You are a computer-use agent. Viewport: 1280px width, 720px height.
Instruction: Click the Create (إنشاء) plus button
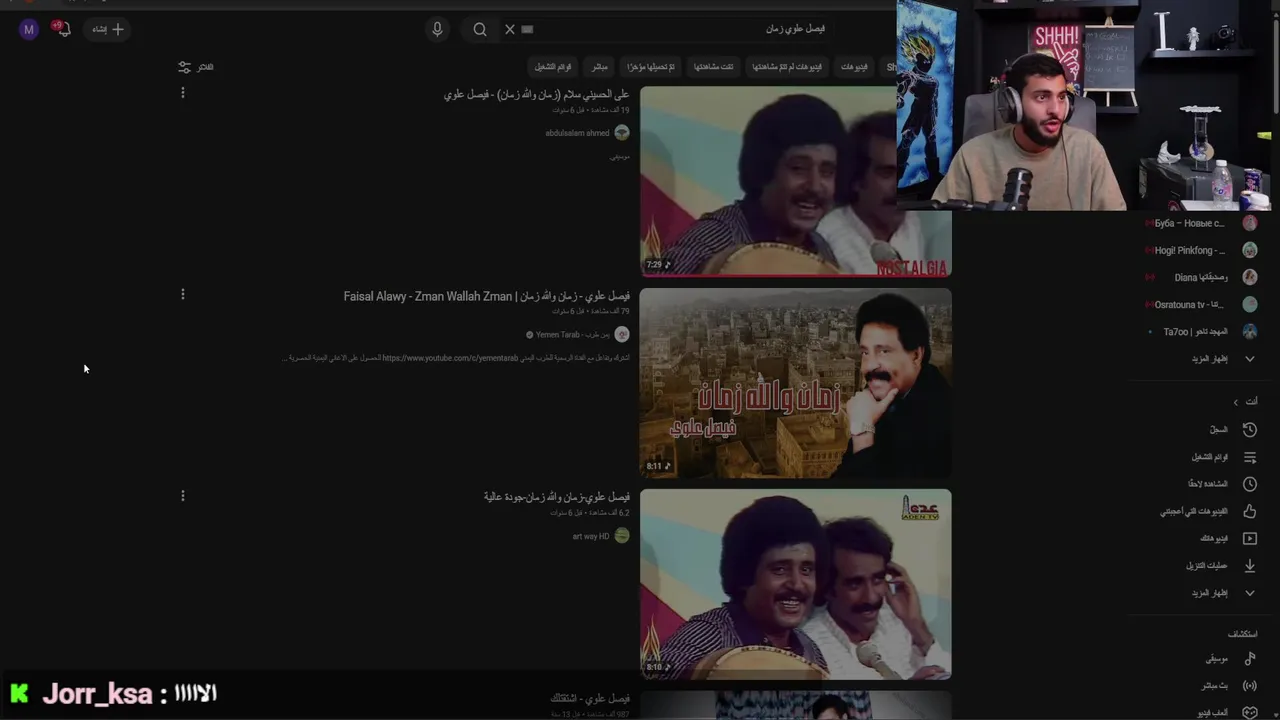108,29
